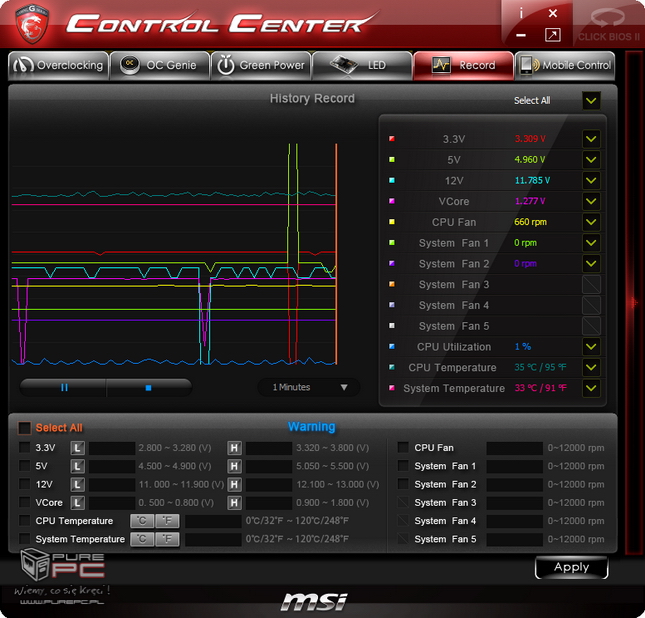
Task: Click the blue CPU Utilization color swatch
Action: [392, 346]
